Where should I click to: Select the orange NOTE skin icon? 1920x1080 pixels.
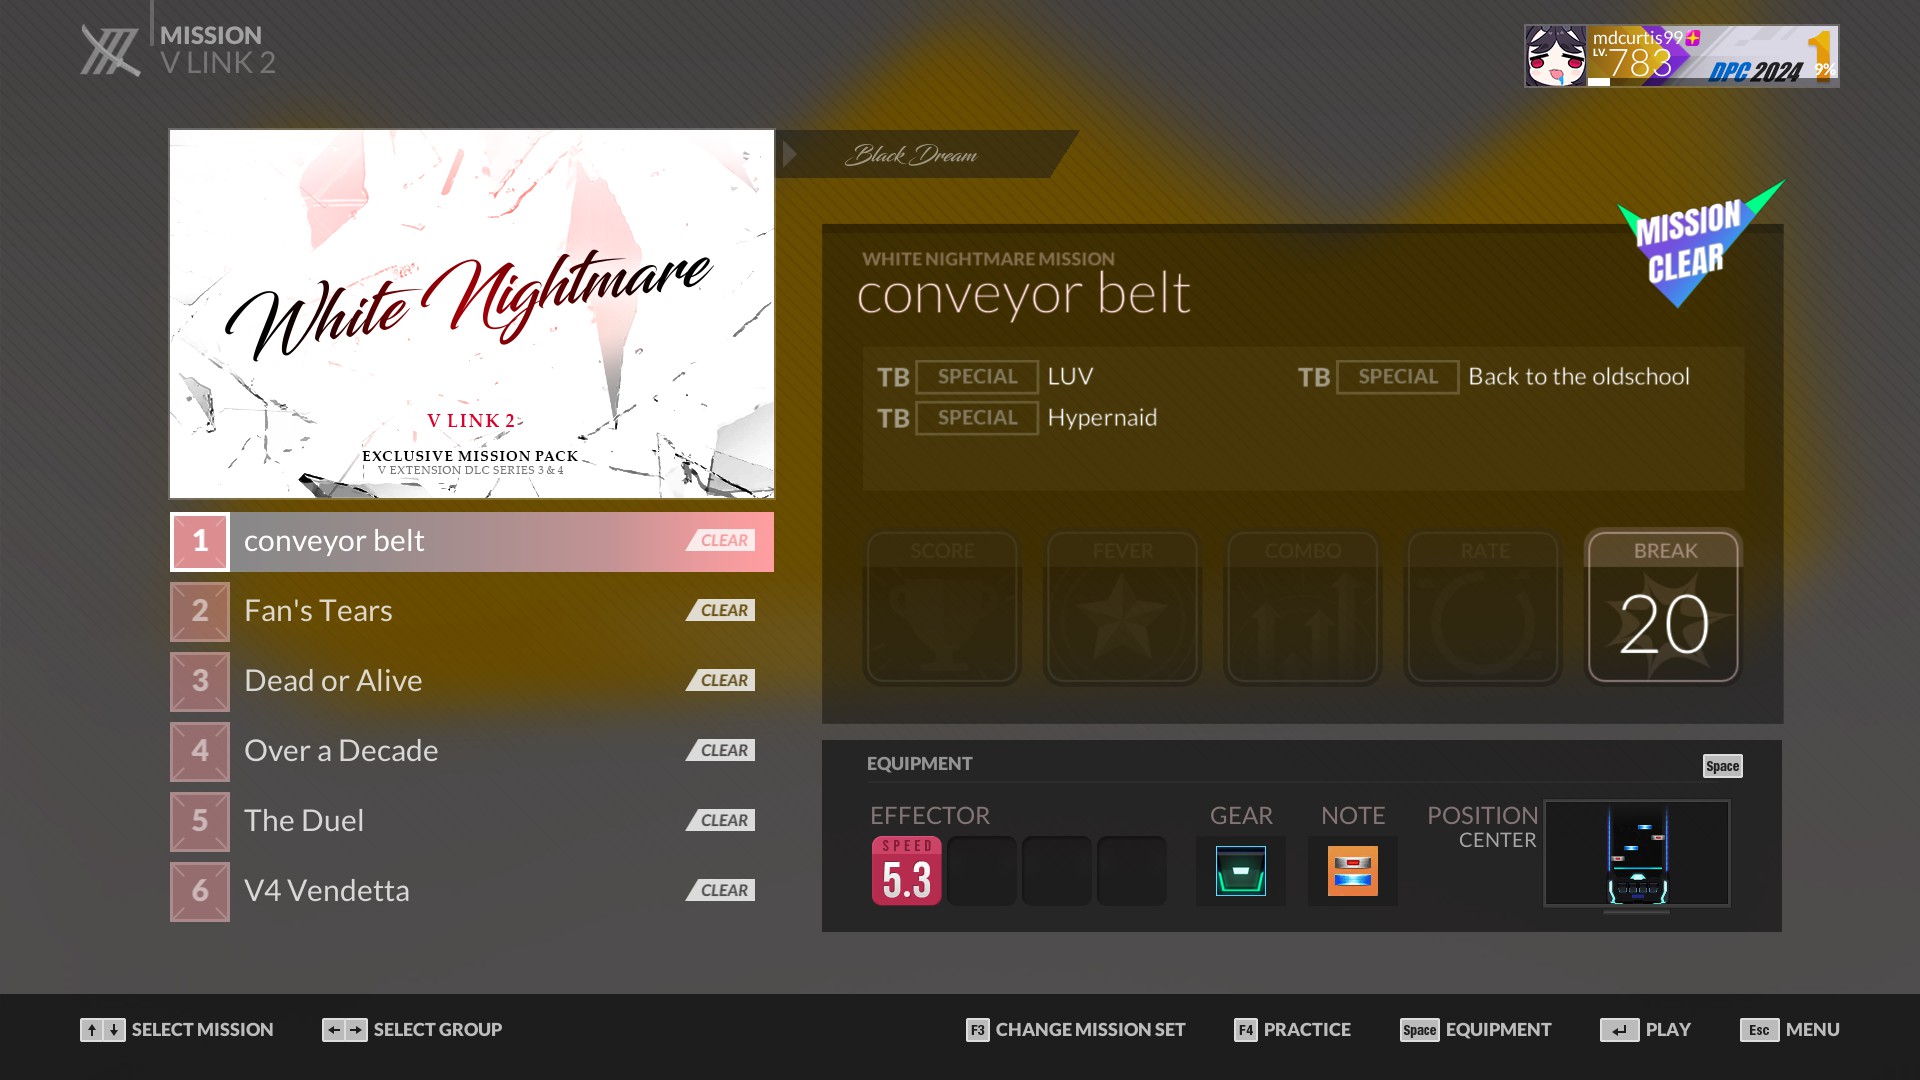click(1352, 870)
